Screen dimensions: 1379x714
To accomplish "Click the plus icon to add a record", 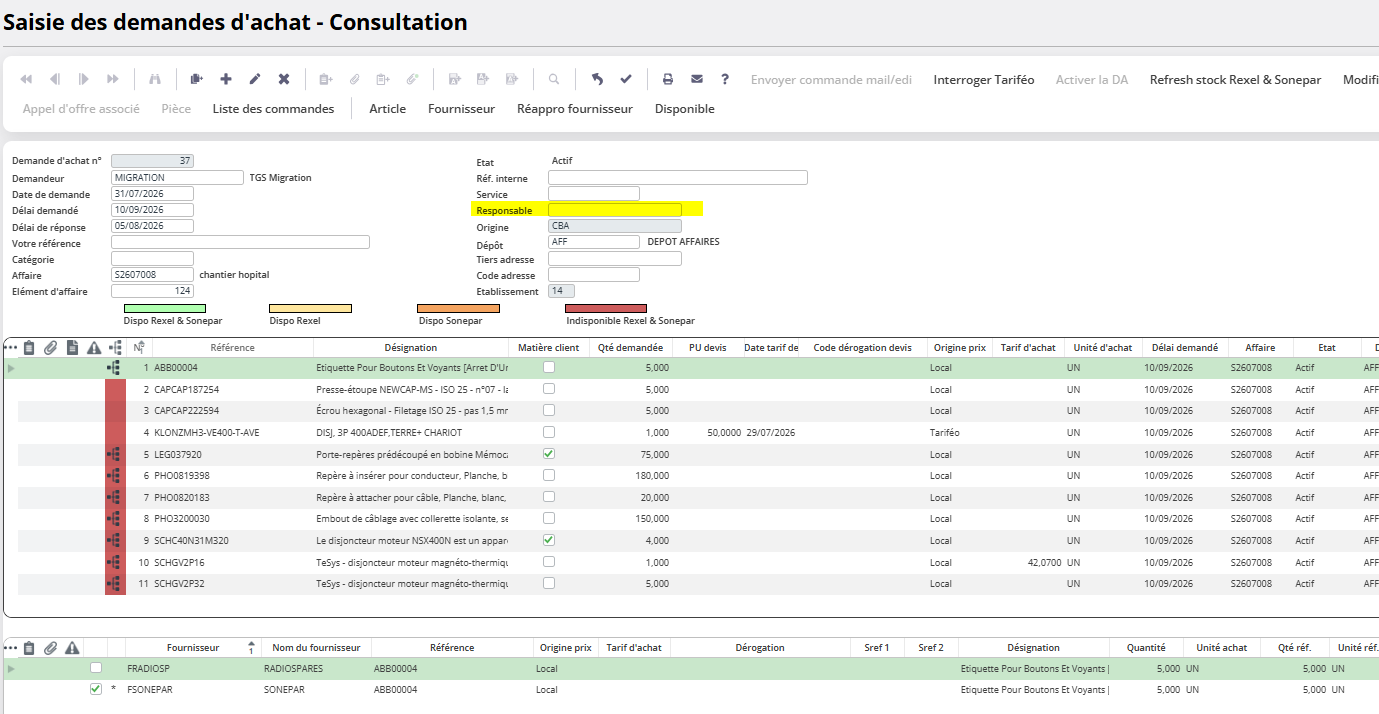I will [226, 79].
